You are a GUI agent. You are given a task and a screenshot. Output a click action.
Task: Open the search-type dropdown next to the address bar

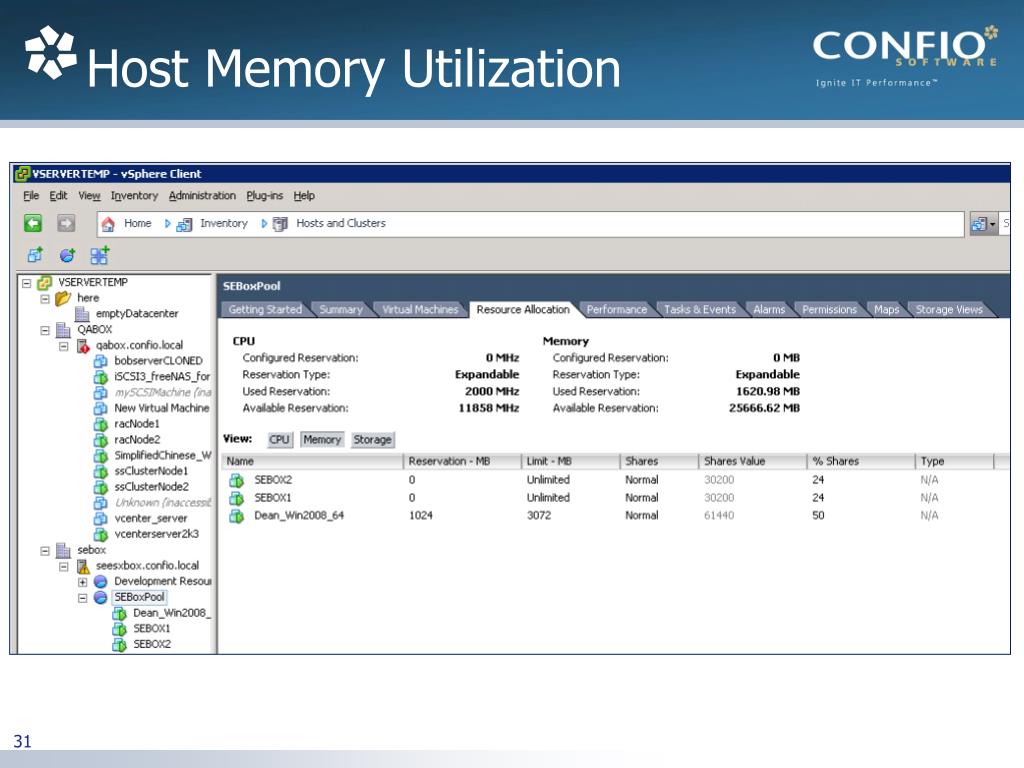pos(984,224)
